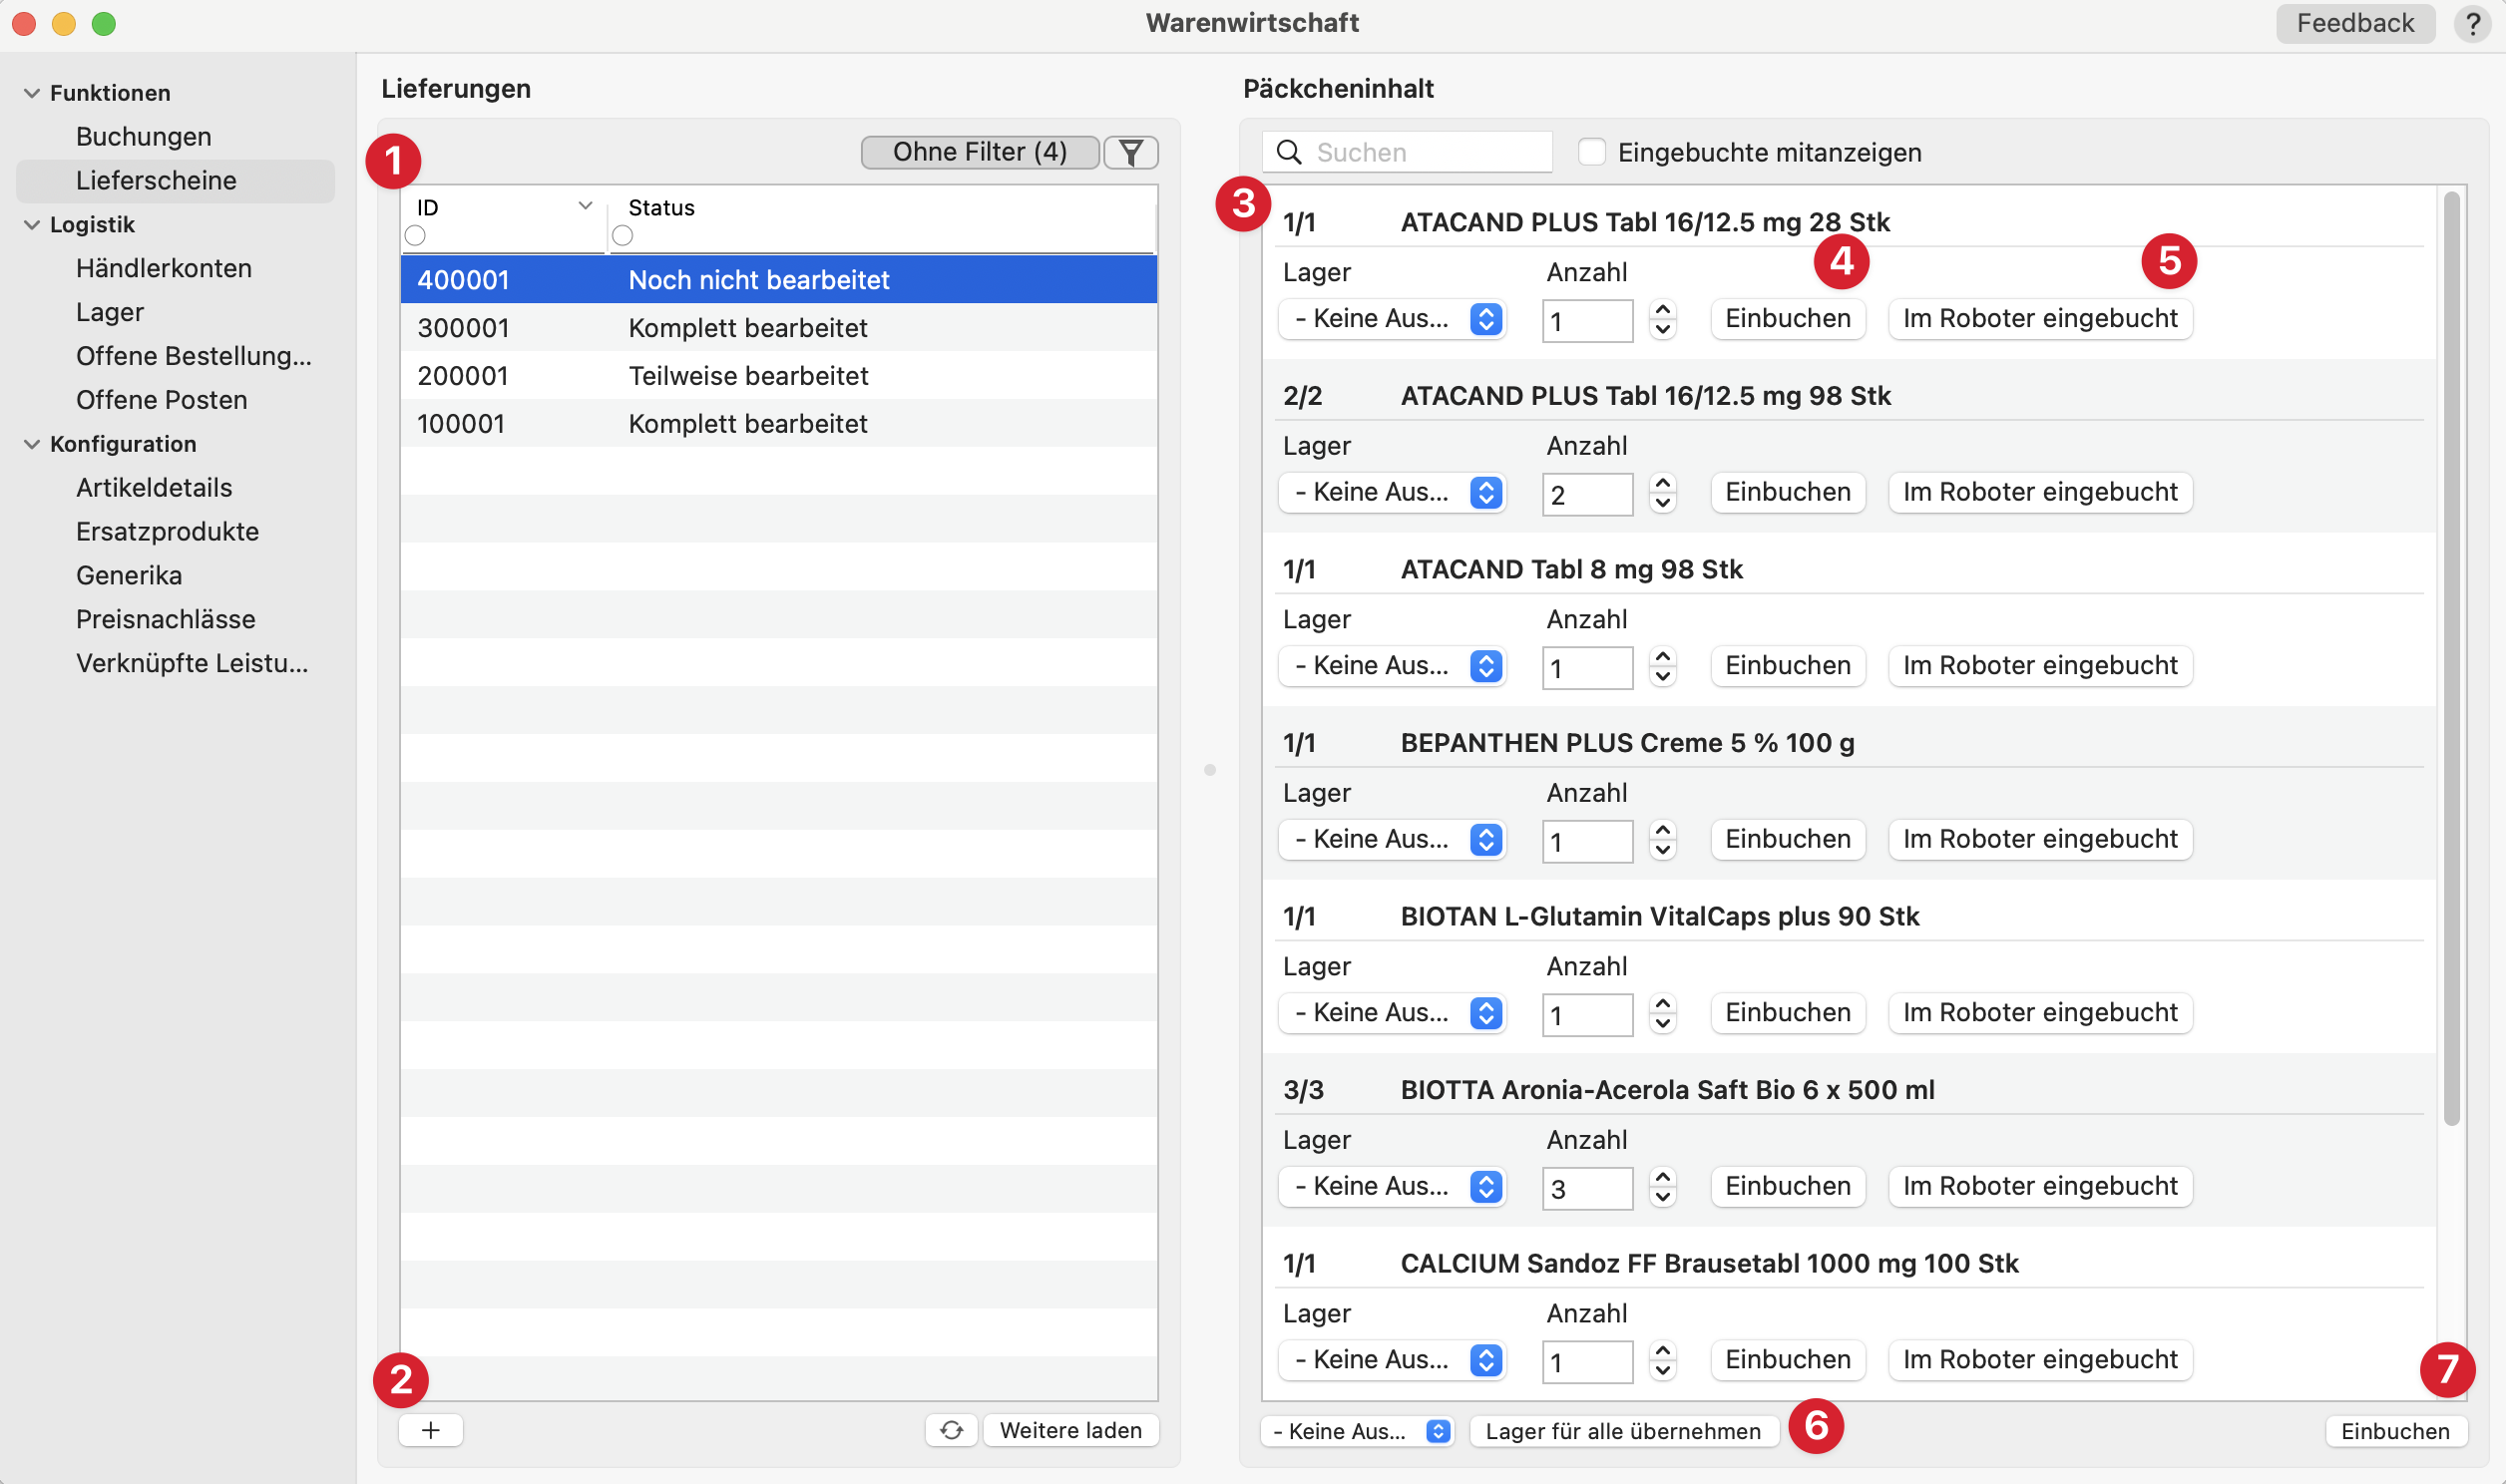2506x1484 pixels.
Task: Click Anzahl field for CALCIUM Sandoz
Action: pyautogui.click(x=1587, y=1362)
